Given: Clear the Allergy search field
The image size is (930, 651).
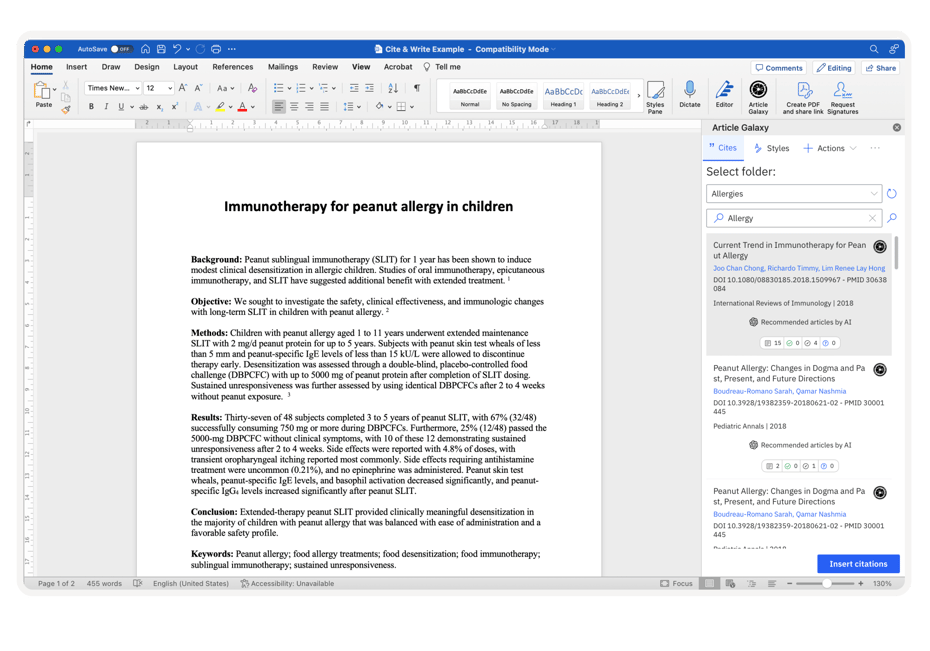Looking at the screenshot, I should pyautogui.click(x=872, y=217).
